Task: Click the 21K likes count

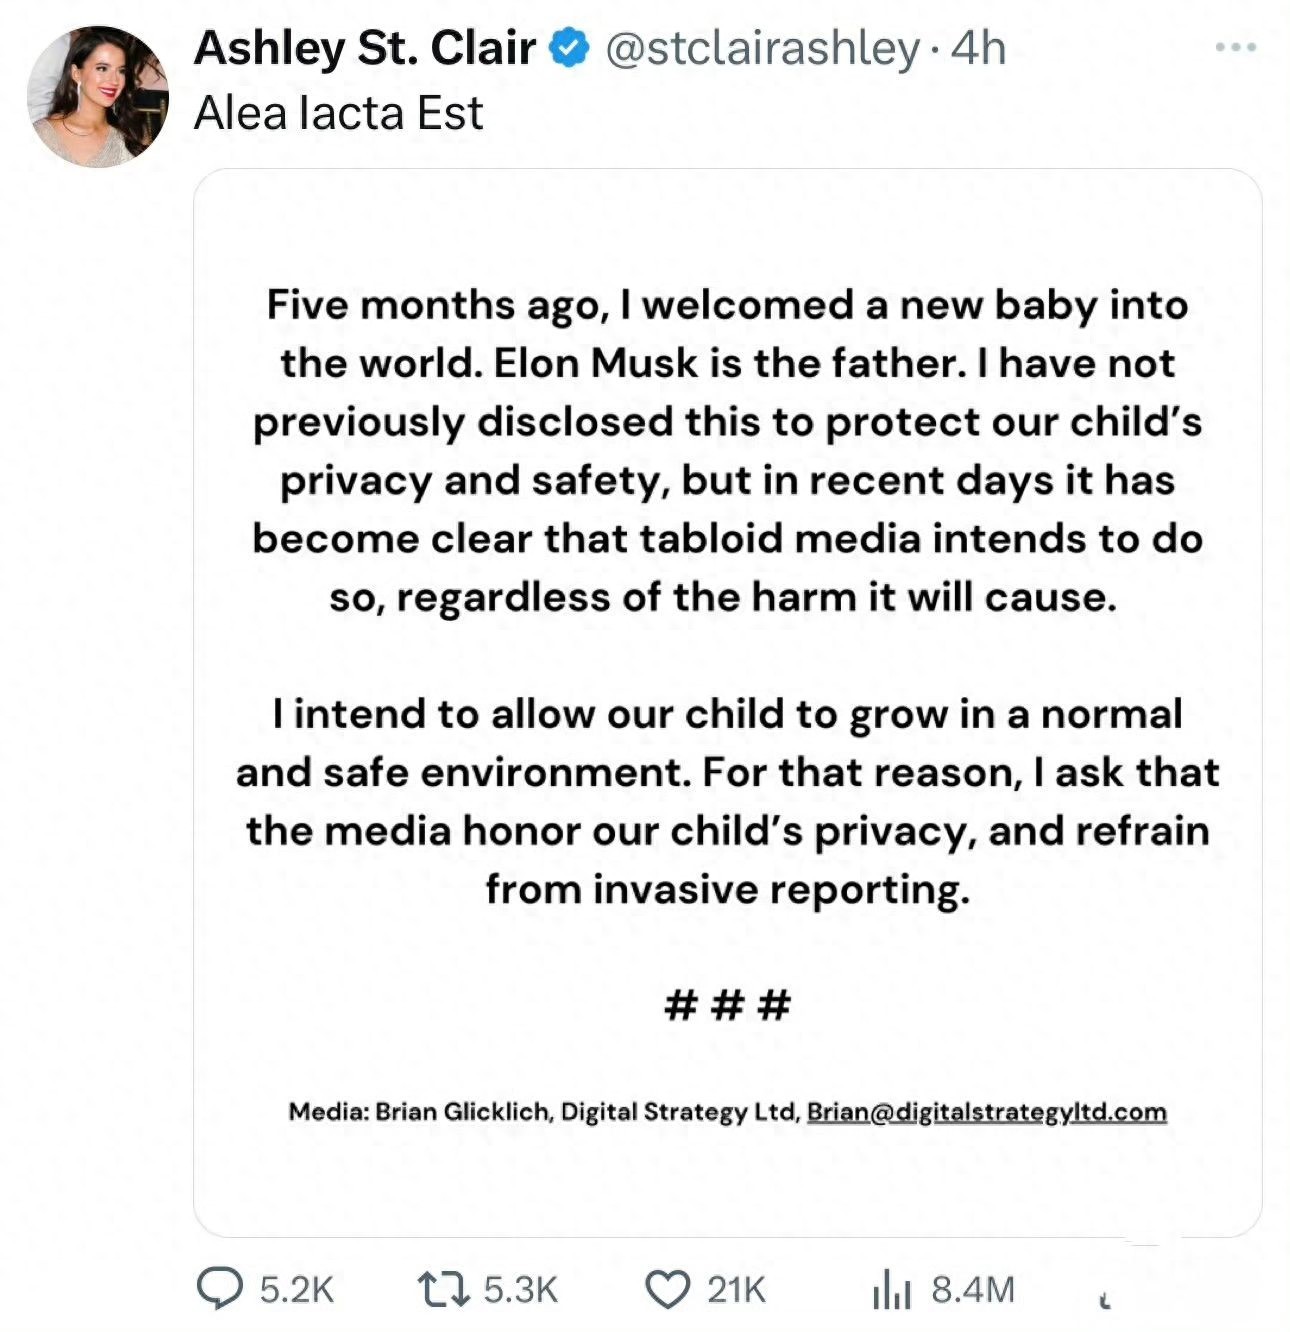Action: (736, 1289)
